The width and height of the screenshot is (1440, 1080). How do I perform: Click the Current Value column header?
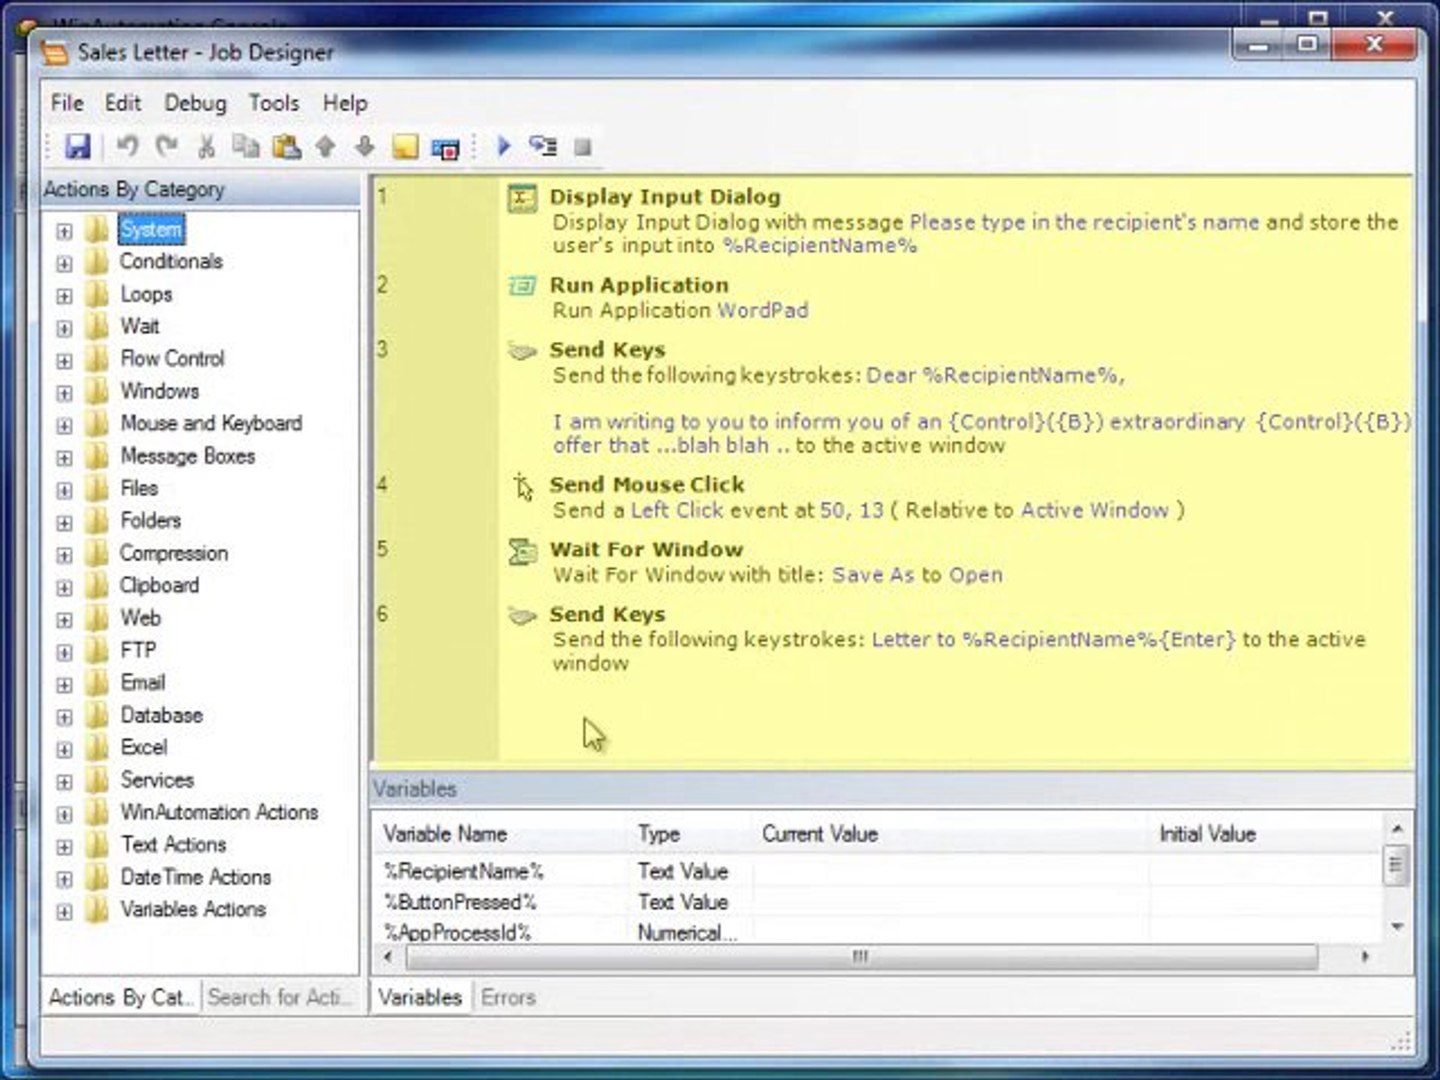click(951, 834)
